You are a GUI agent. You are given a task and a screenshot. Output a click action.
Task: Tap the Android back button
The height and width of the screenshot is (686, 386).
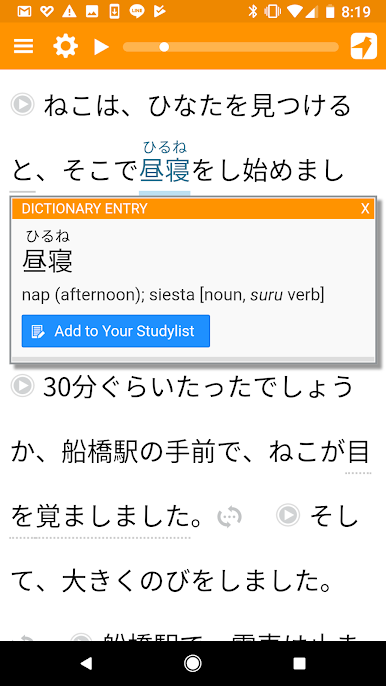86,664
